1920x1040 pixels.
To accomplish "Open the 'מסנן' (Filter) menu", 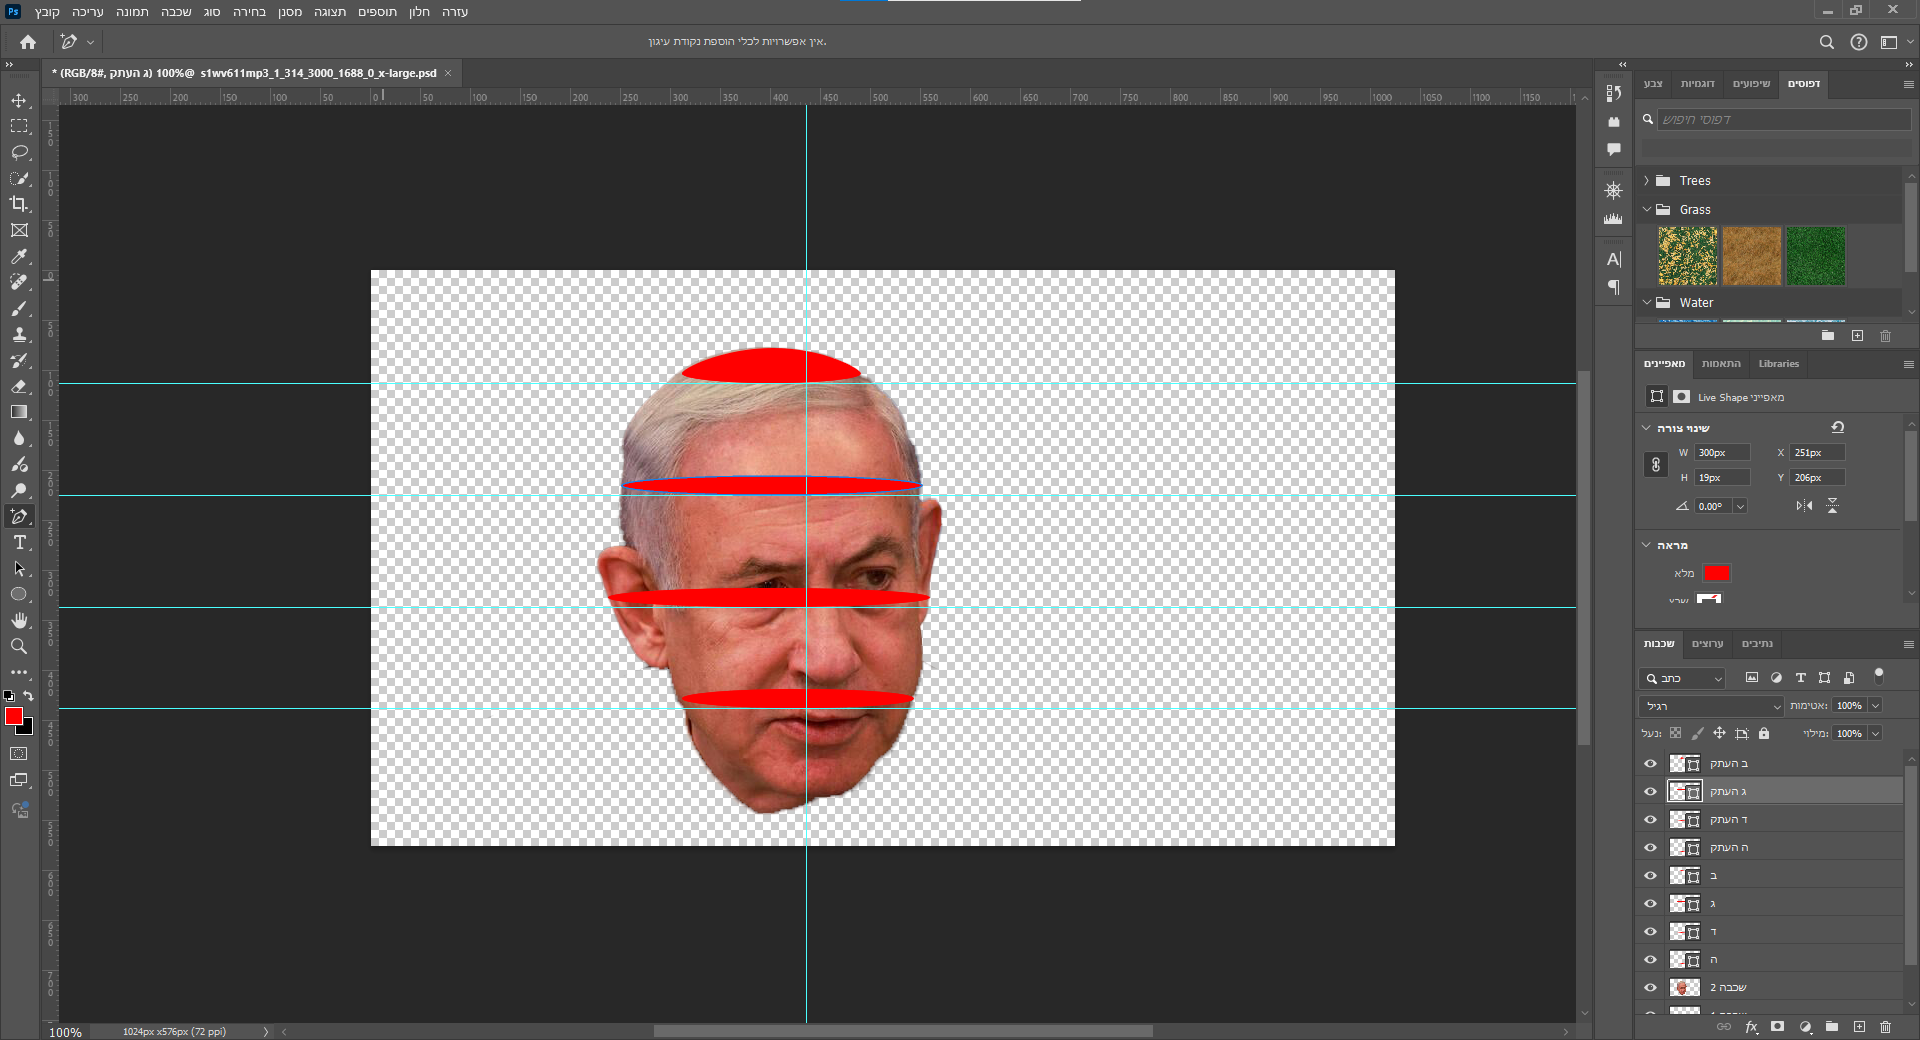I will 290,12.
